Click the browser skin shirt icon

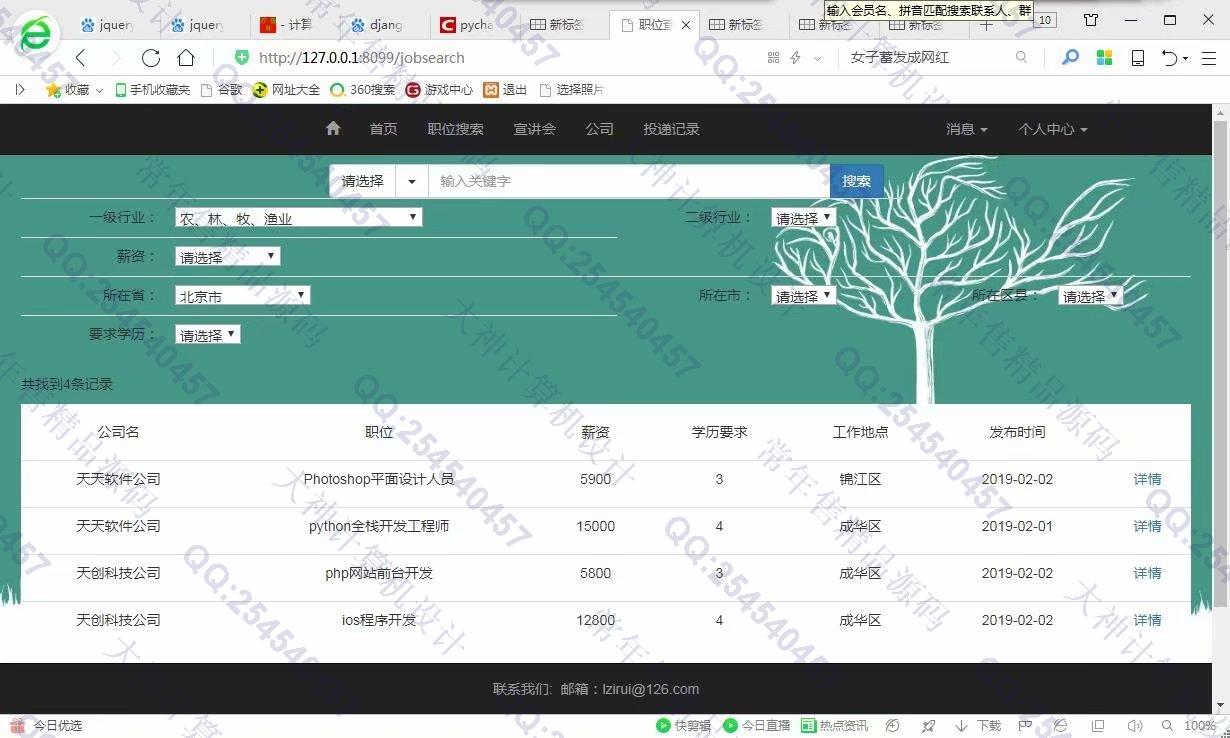point(1091,20)
